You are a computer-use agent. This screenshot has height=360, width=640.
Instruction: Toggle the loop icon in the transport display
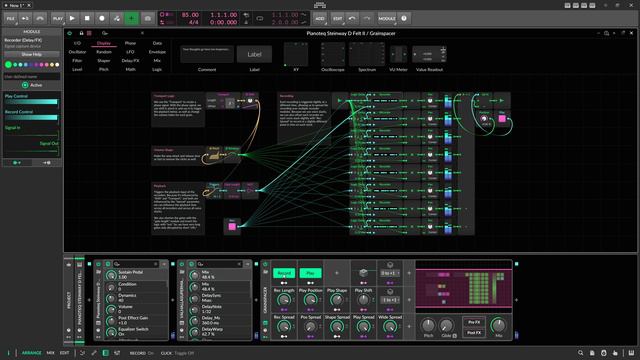tap(260, 18)
